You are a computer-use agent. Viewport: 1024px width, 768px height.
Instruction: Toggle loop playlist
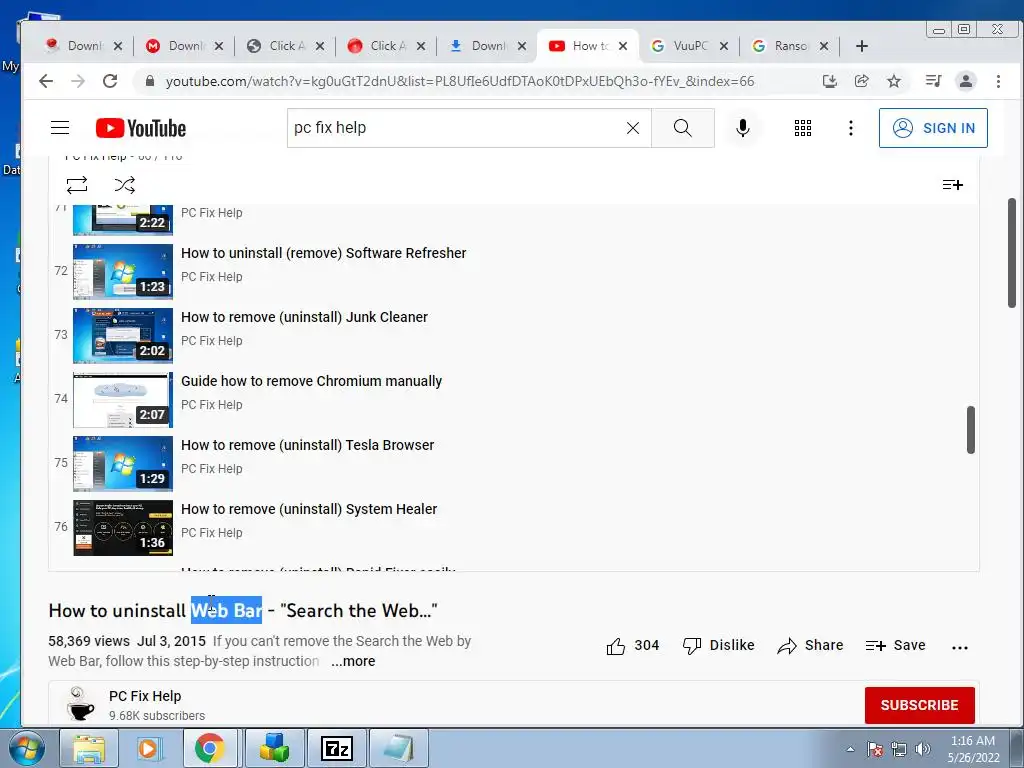coord(77,185)
